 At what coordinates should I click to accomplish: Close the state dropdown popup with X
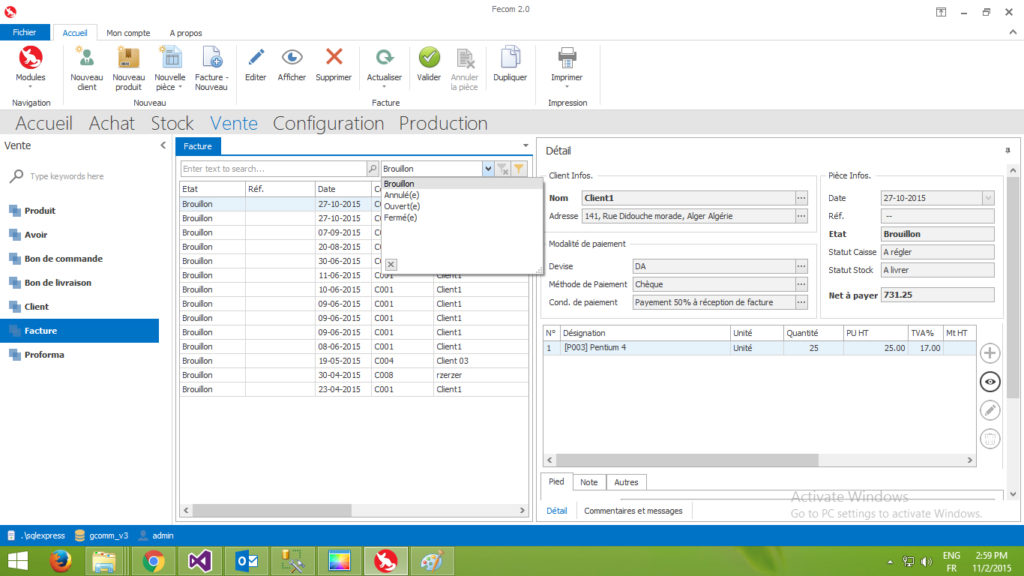click(391, 264)
